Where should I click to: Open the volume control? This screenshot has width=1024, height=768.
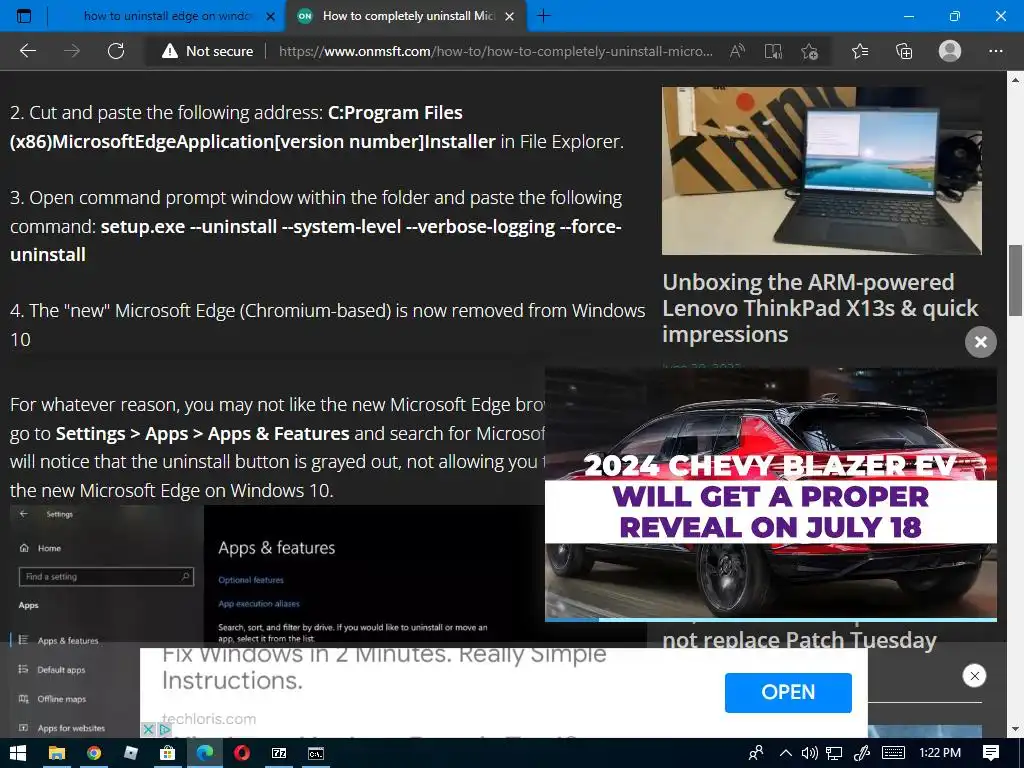[809, 753]
